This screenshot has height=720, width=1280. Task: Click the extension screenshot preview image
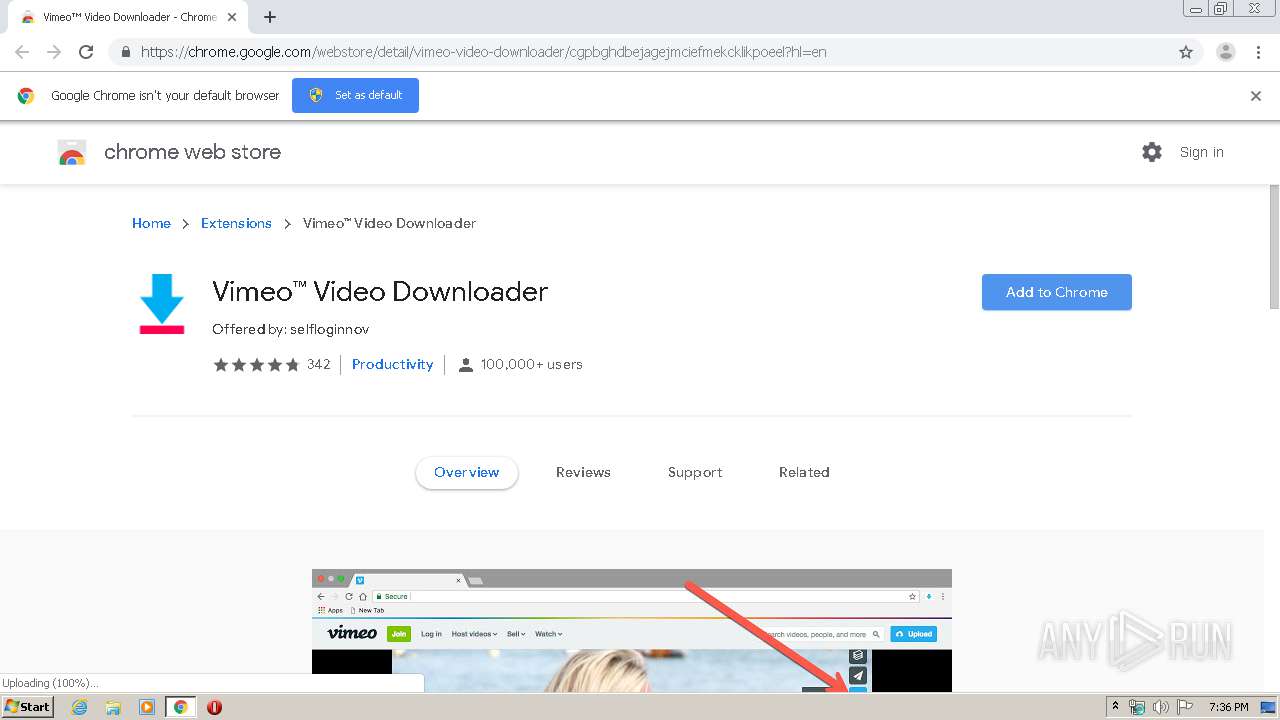(x=632, y=631)
